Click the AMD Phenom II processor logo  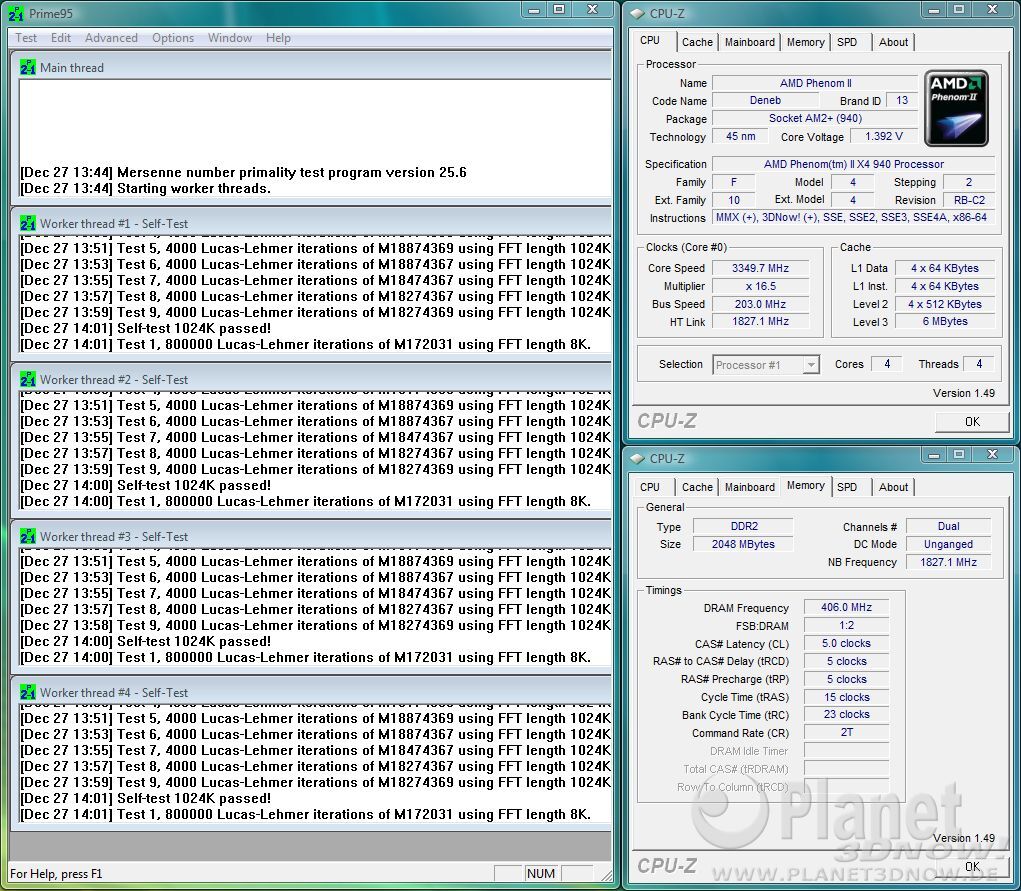(x=956, y=108)
